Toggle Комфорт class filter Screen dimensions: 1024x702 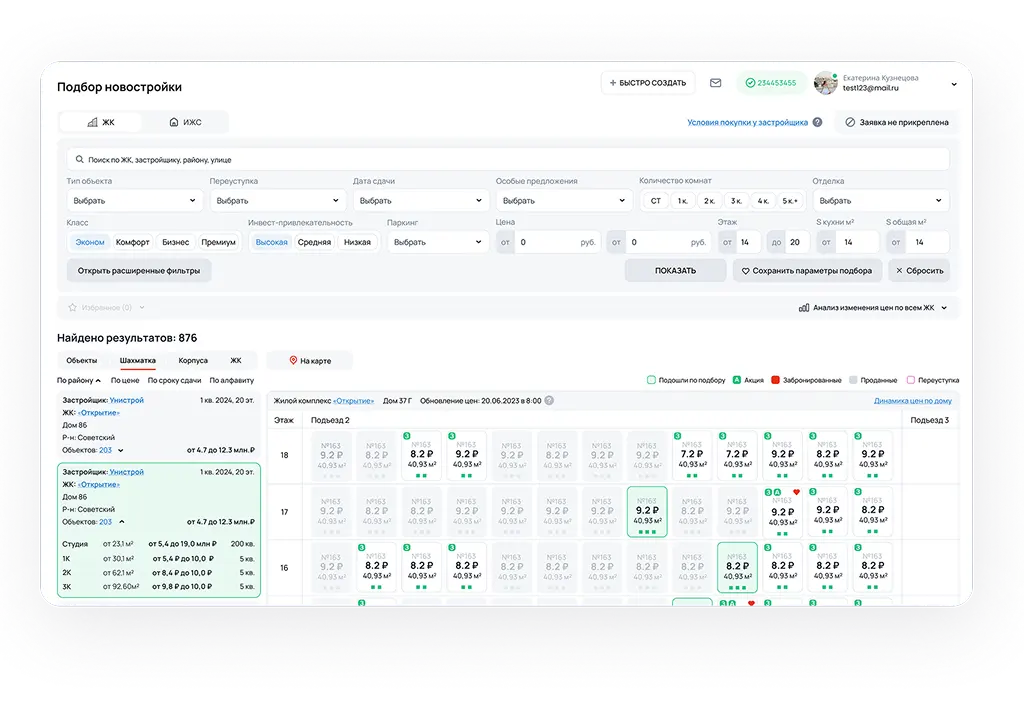coord(133,242)
